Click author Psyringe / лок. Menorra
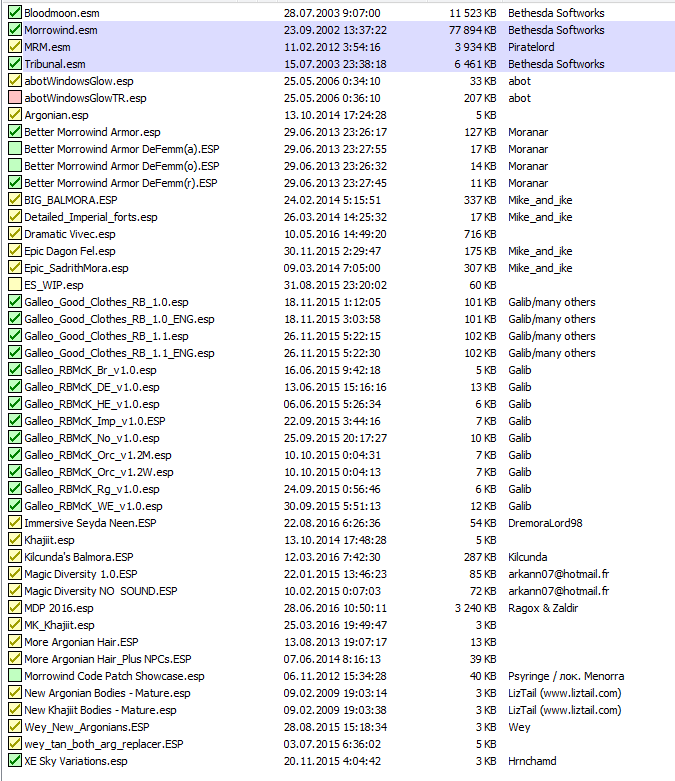The image size is (675, 781). click(566, 676)
